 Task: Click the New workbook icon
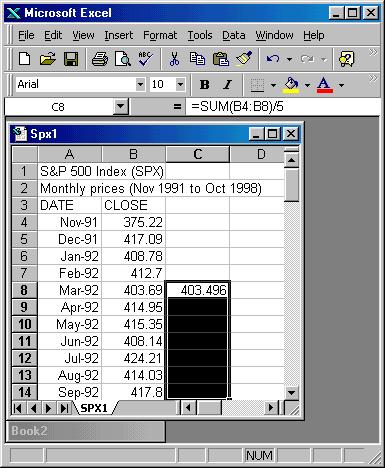(x=25, y=59)
